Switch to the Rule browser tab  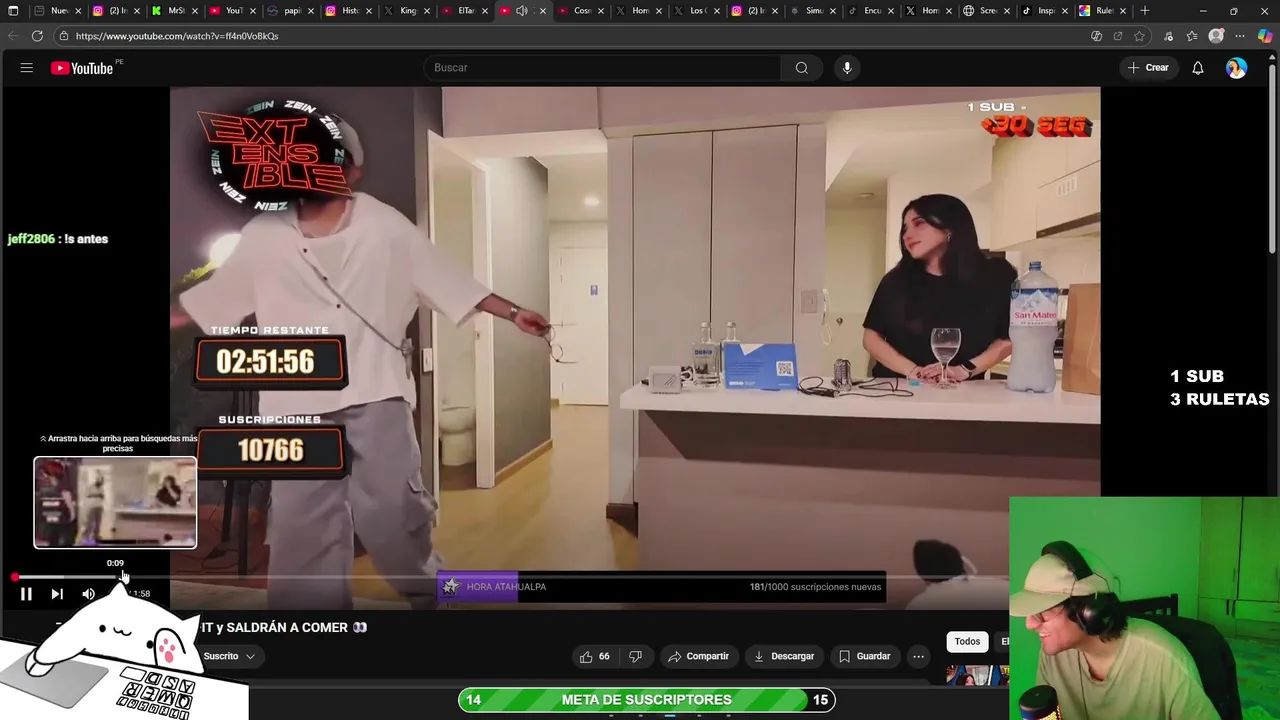1102,11
